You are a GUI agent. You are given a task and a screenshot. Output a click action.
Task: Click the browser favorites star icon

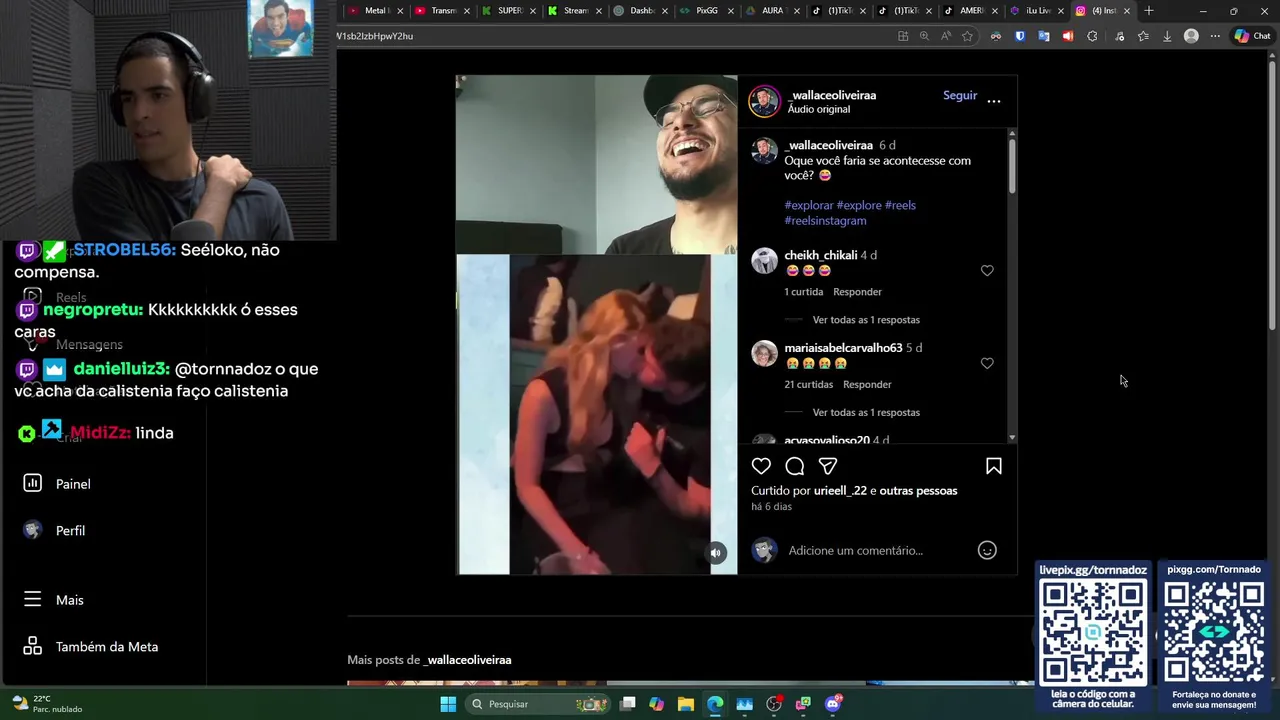967,36
